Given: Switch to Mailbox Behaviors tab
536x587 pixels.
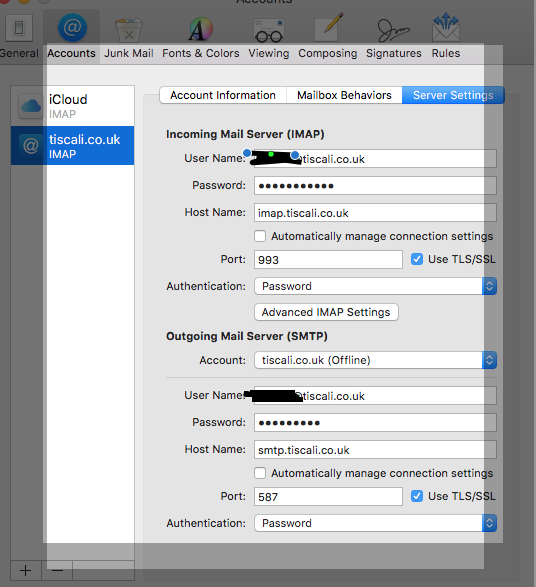Looking at the screenshot, I should [x=344, y=95].
